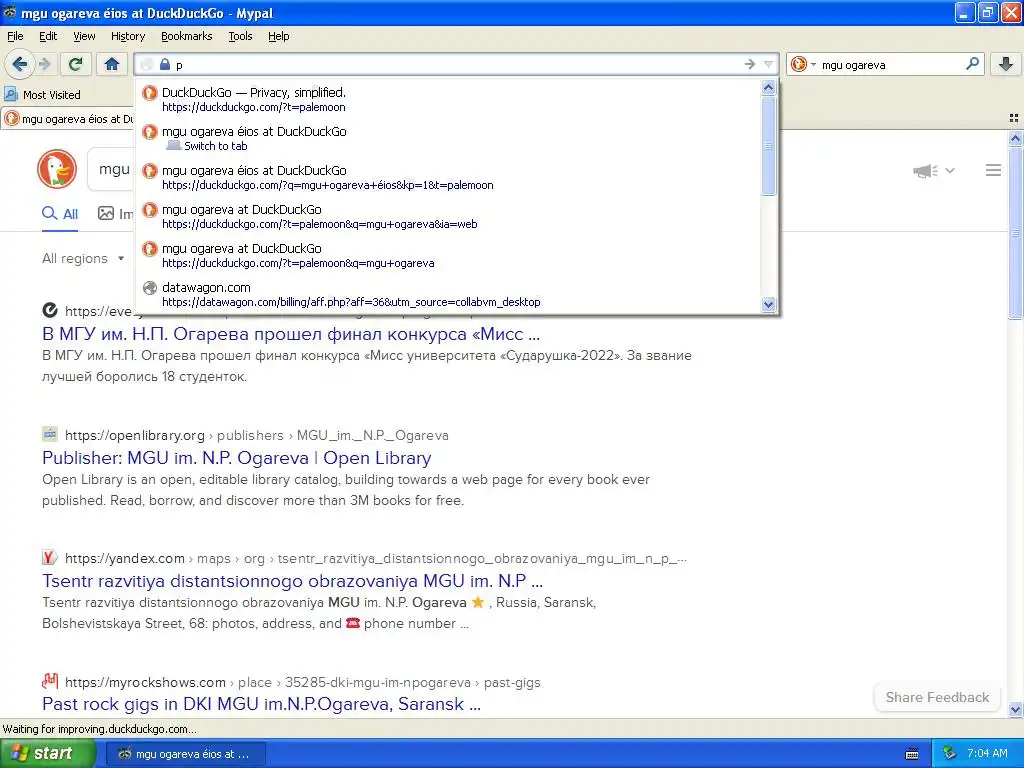Screen dimensions: 1024x768
Task: Click the Forward navigation arrow
Action: (44, 64)
